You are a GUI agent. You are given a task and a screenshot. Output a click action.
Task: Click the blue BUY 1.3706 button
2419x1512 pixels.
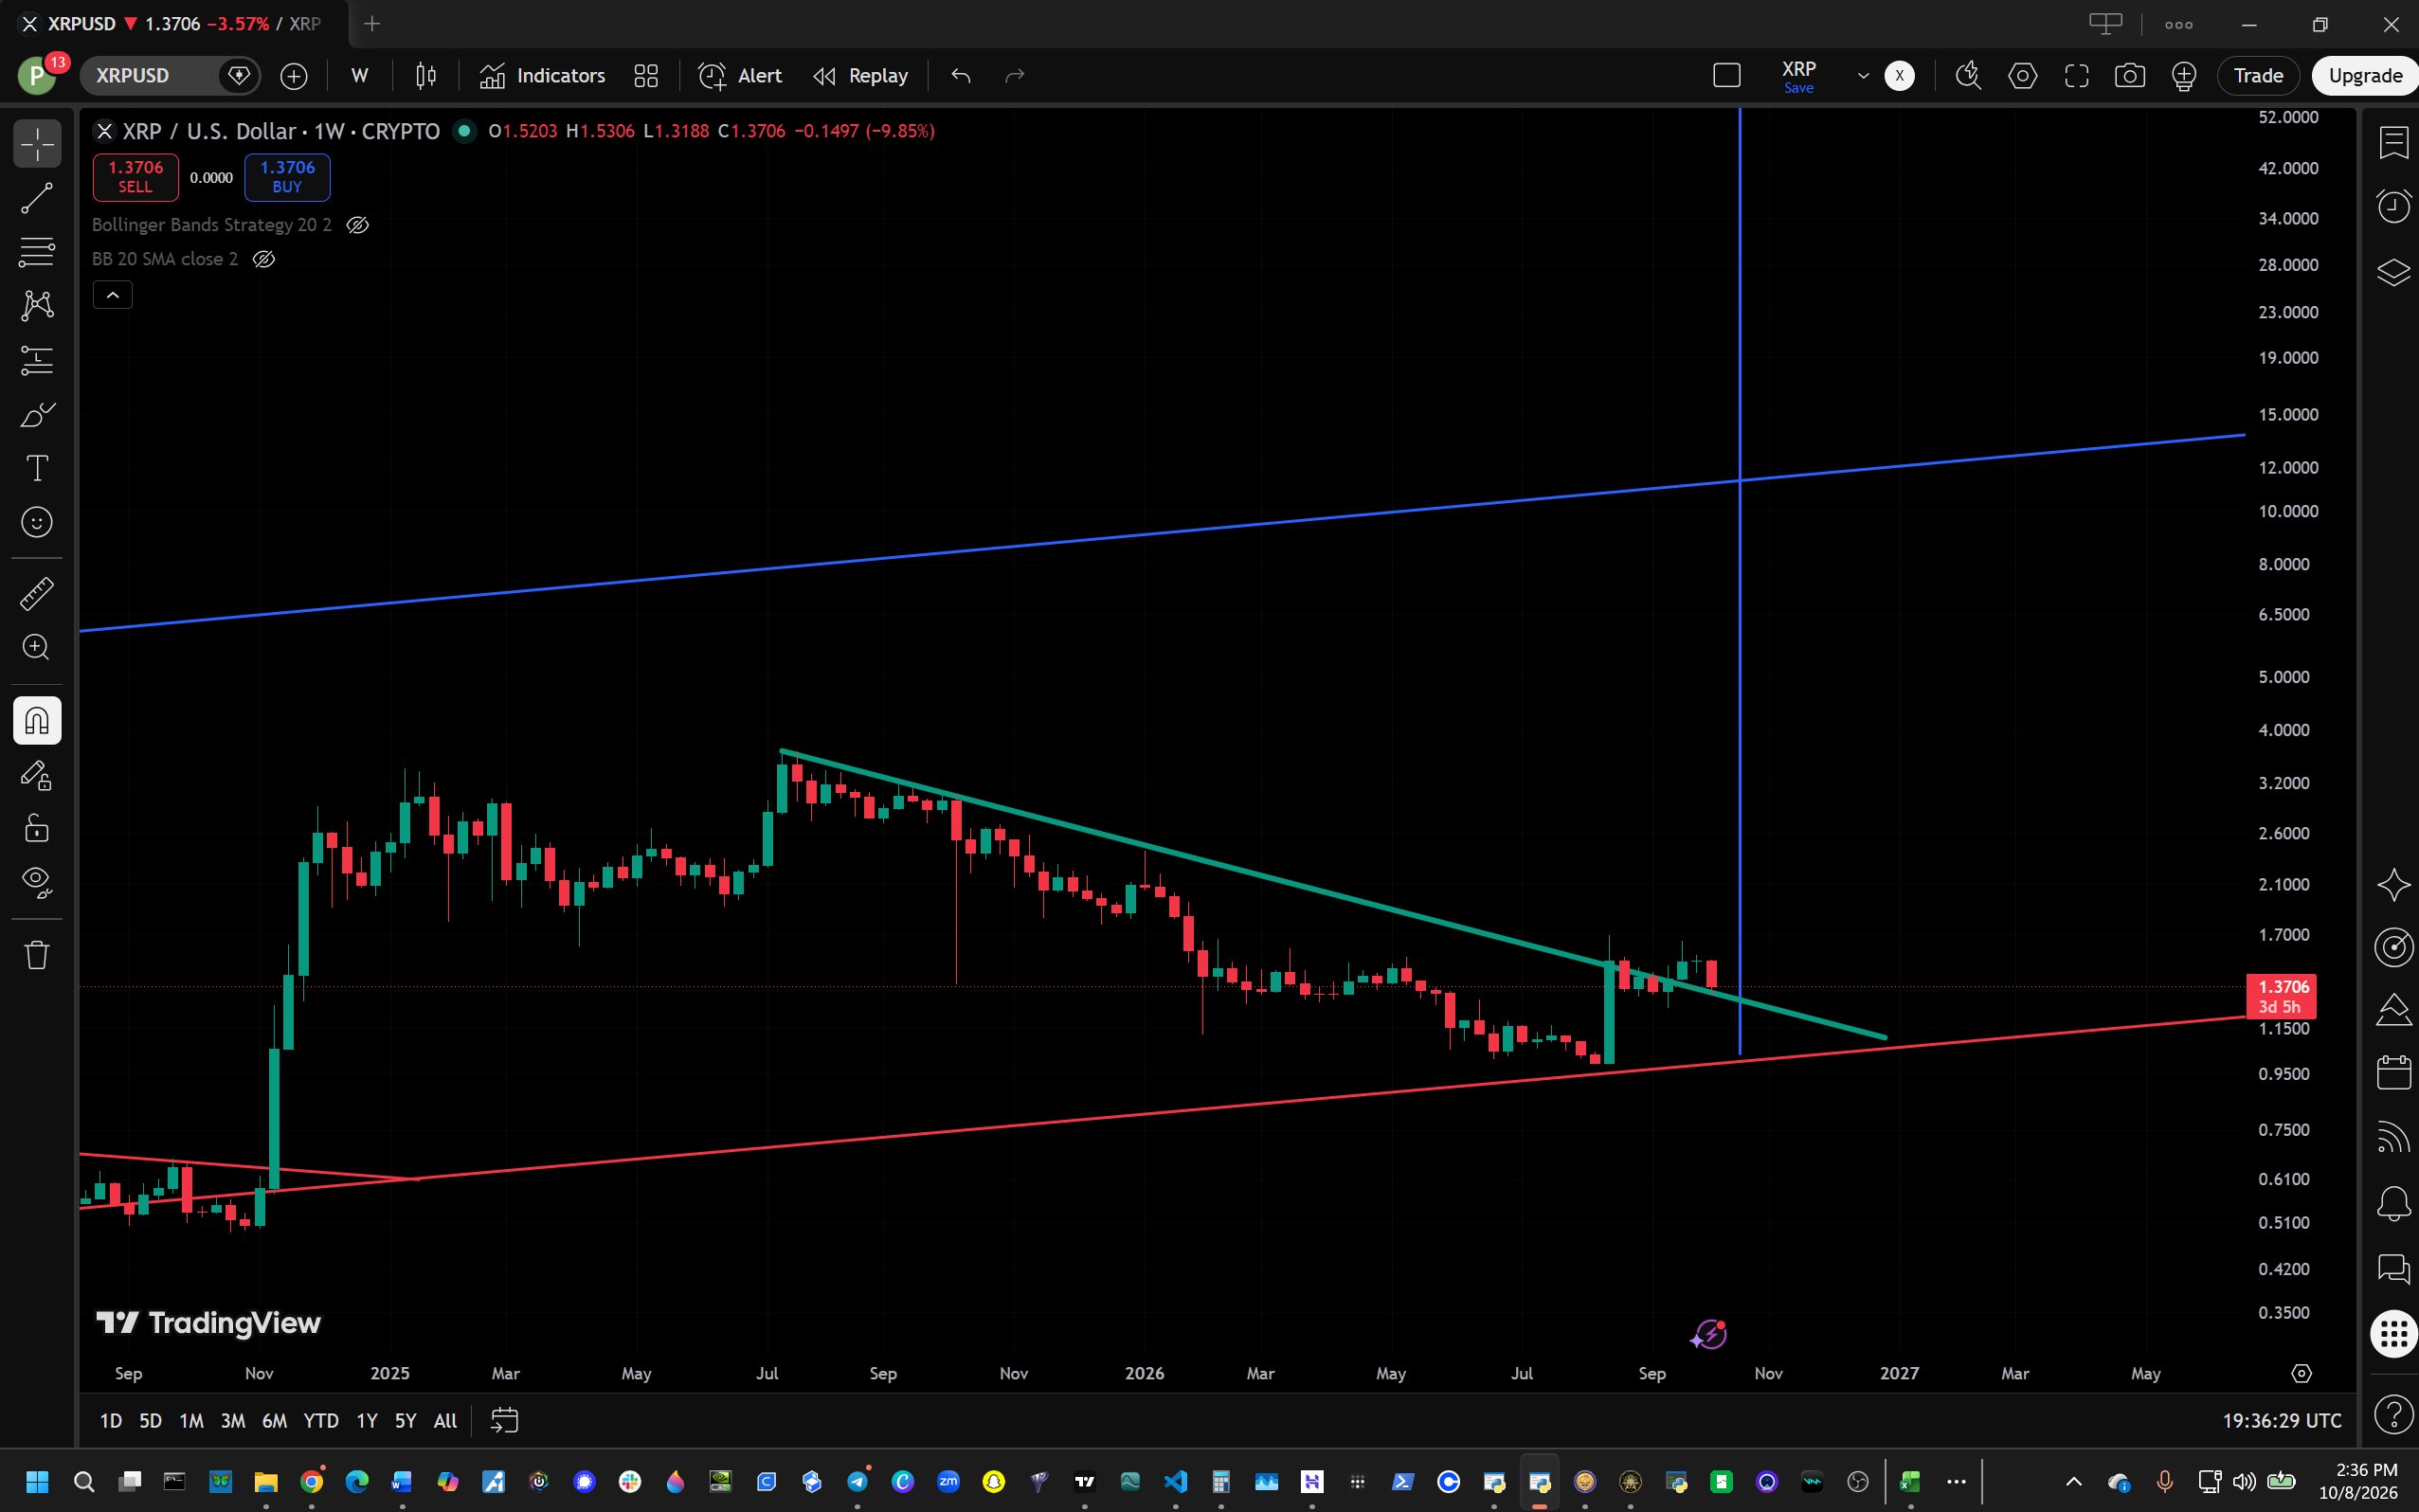(287, 177)
